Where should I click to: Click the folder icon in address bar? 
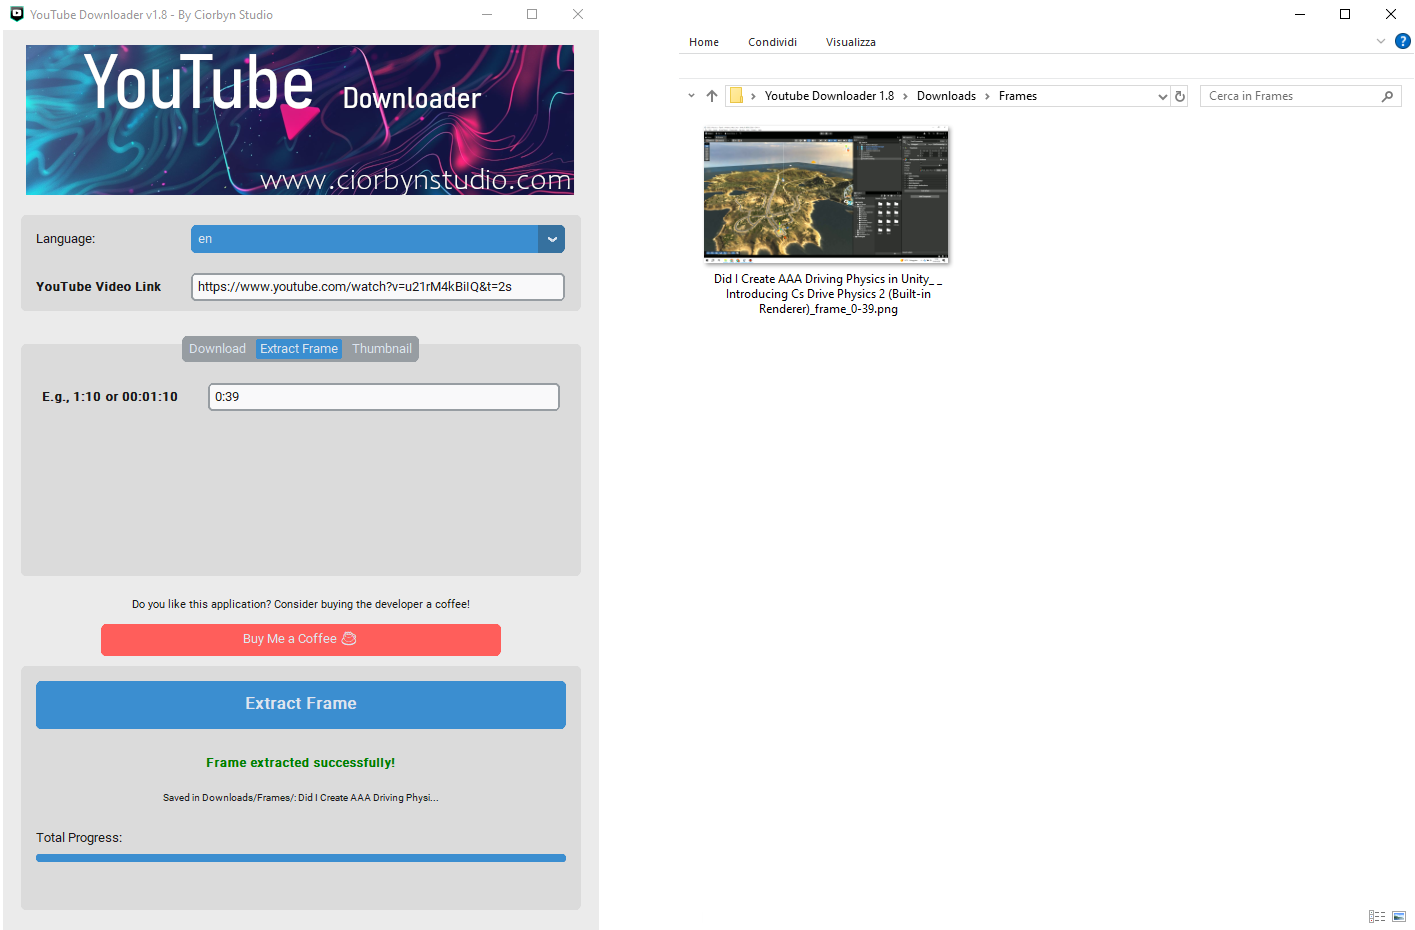[x=736, y=96]
